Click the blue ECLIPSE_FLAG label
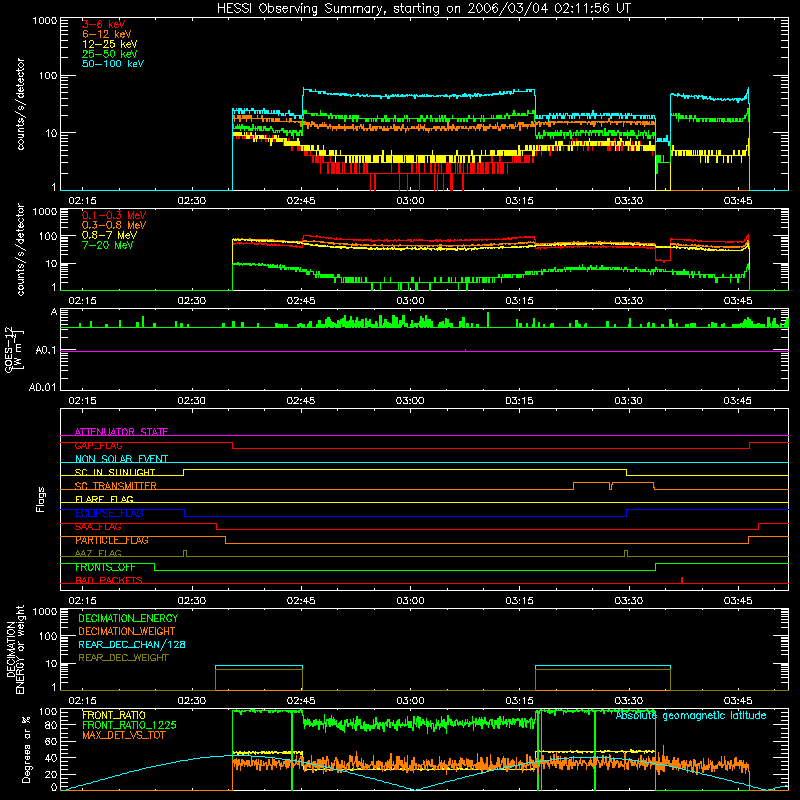This screenshot has width=800, height=800. coord(109,513)
